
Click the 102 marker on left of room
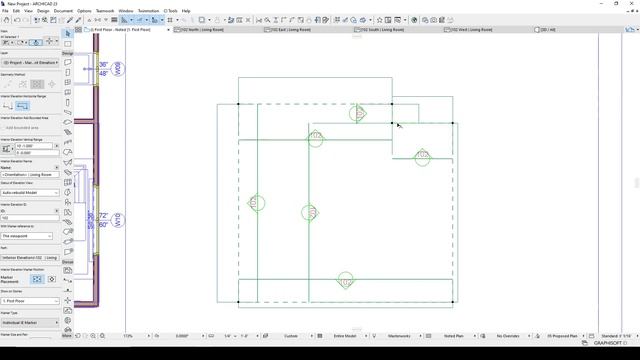click(256, 203)
